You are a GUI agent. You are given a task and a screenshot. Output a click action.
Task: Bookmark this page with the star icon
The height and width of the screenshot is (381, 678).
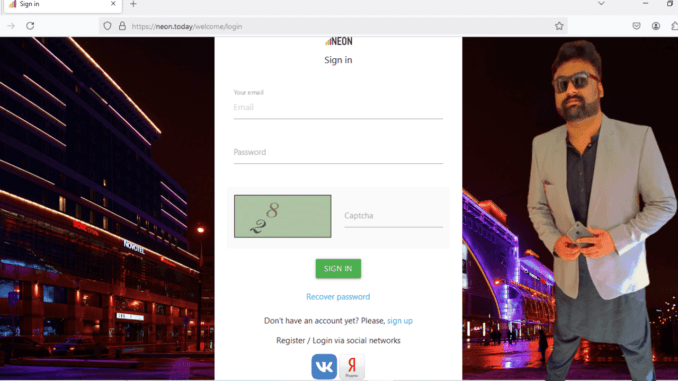559,26
